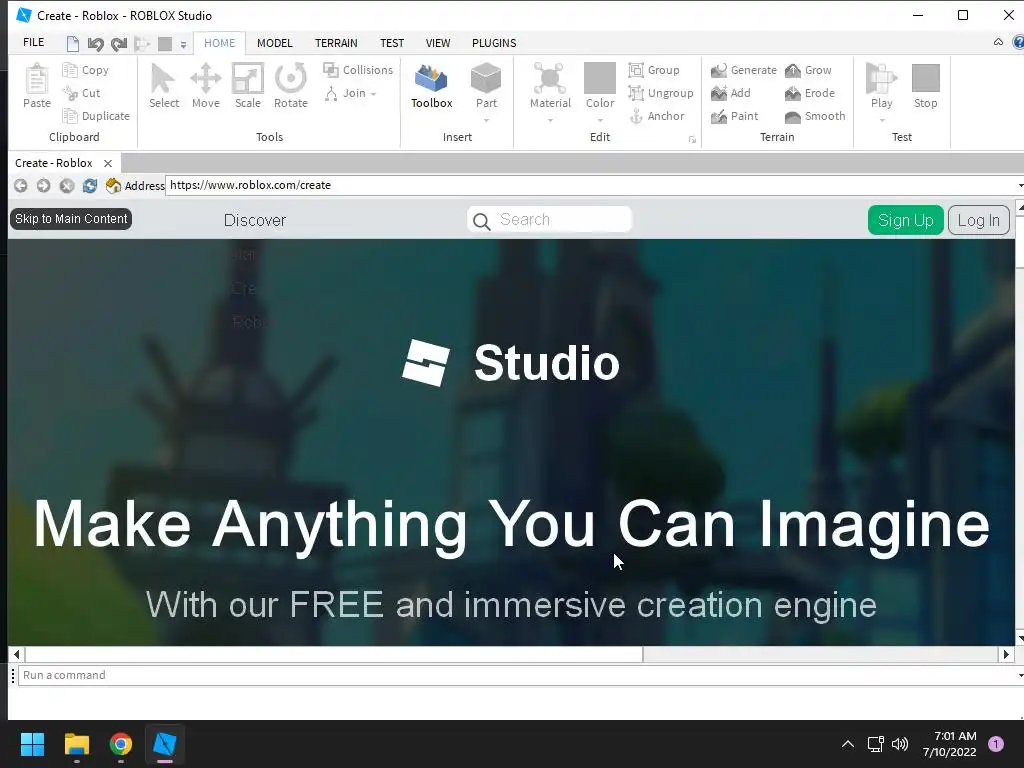
Task: Click the Paint terrain tool
Action: [x=735, y=116]
